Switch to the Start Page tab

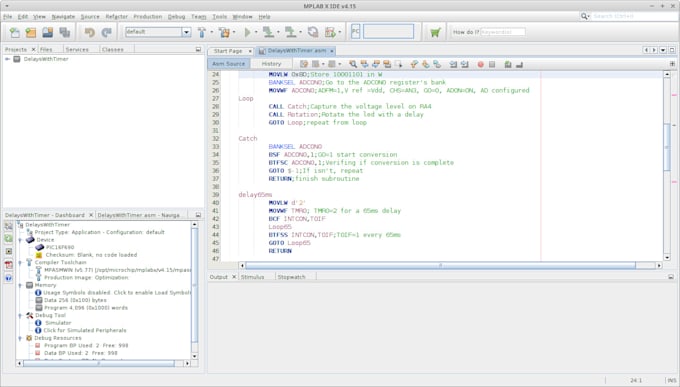[x=228, y=51]
